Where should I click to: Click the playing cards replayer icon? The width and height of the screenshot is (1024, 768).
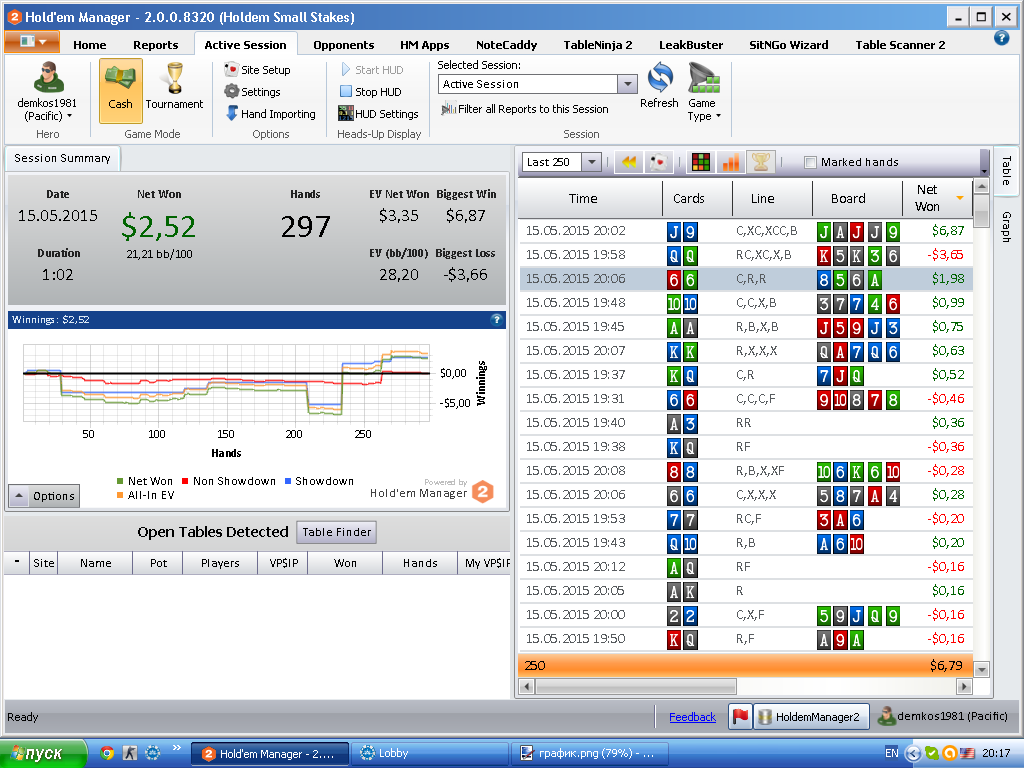(658, 162)
